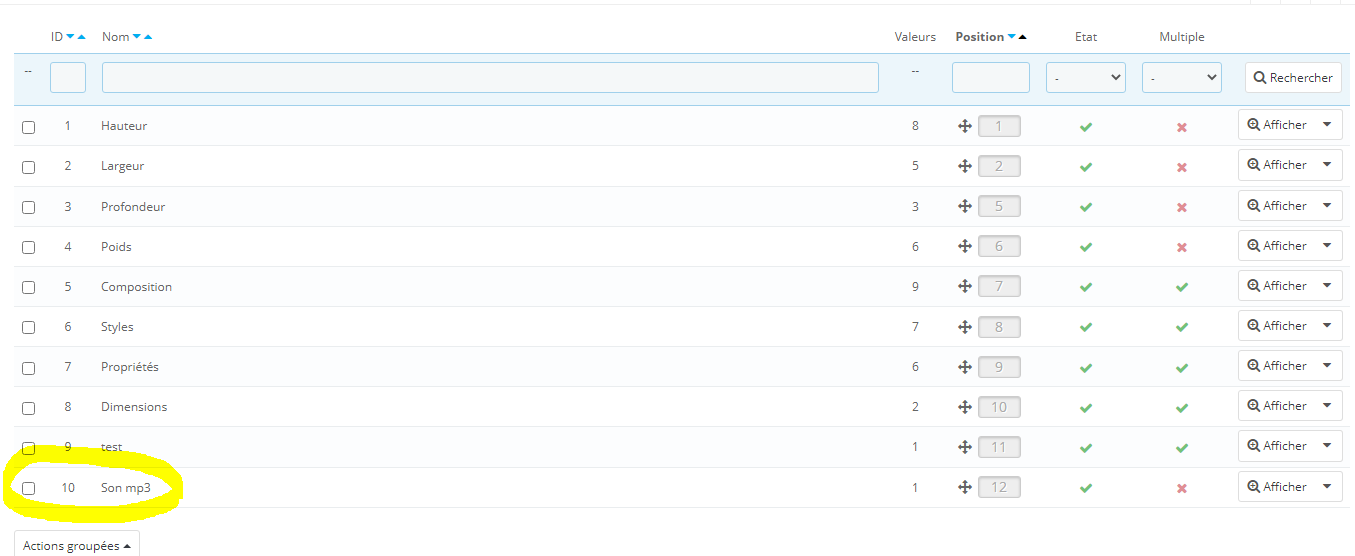Toggle the red Multiple cross for Poids
The height and width of the screenshot is (556, 1355).
(x=1182, y=247)
